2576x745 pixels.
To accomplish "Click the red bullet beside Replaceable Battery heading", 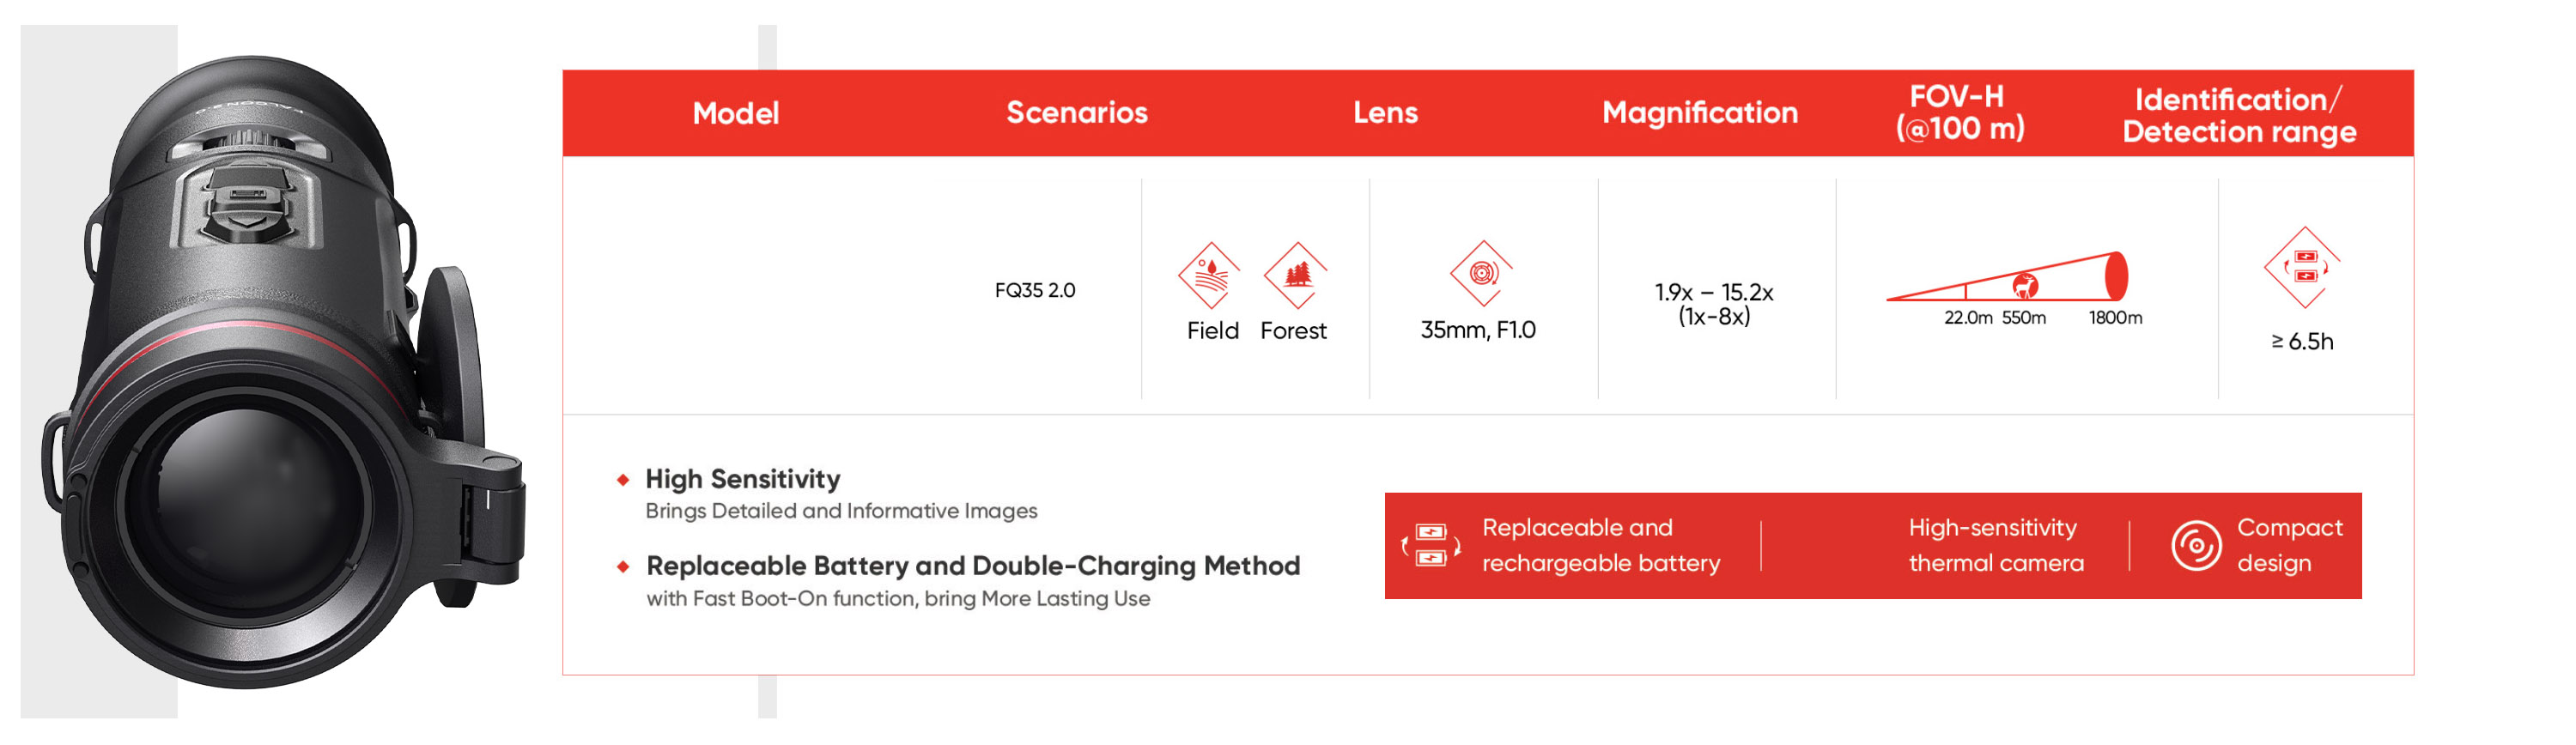I will click(x=623, y=567).
